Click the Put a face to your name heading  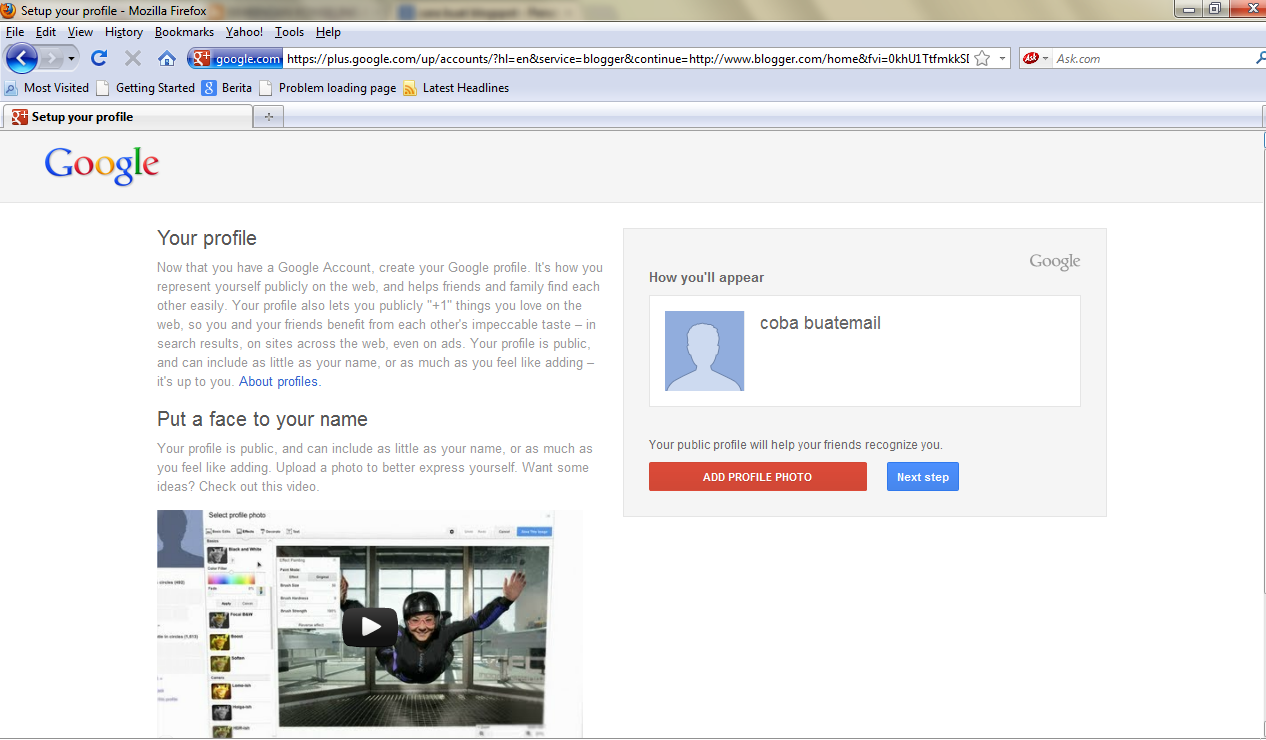pyautogui.click(x=262, y=419)
